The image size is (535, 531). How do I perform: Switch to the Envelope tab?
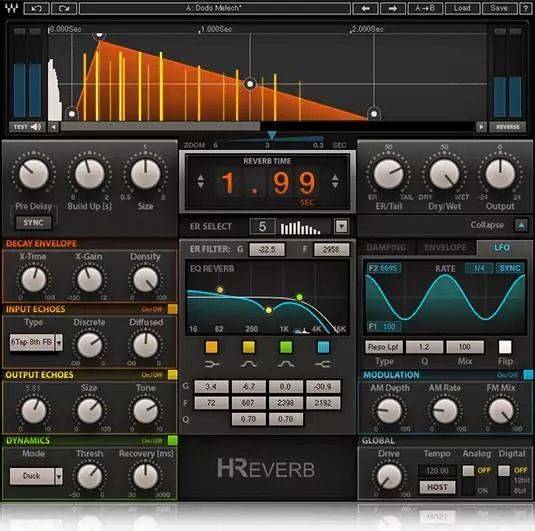[x=445, y=247]
